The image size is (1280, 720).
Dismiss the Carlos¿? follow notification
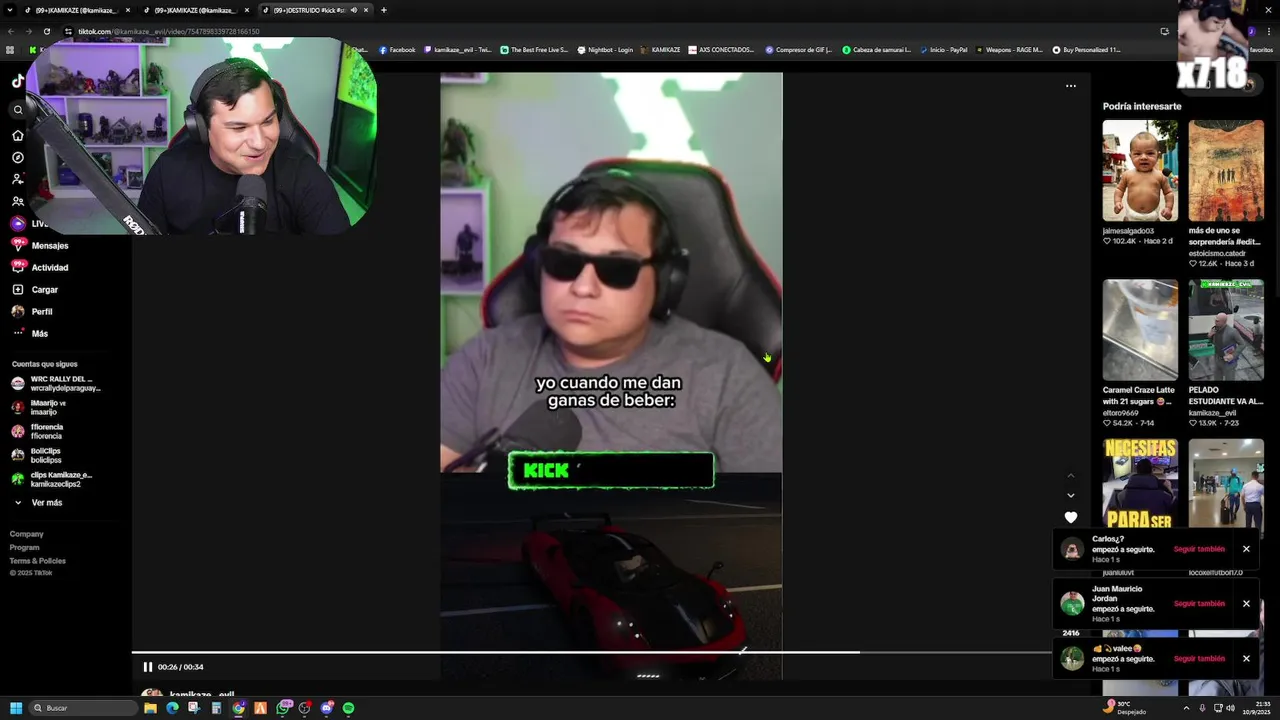1246,549
